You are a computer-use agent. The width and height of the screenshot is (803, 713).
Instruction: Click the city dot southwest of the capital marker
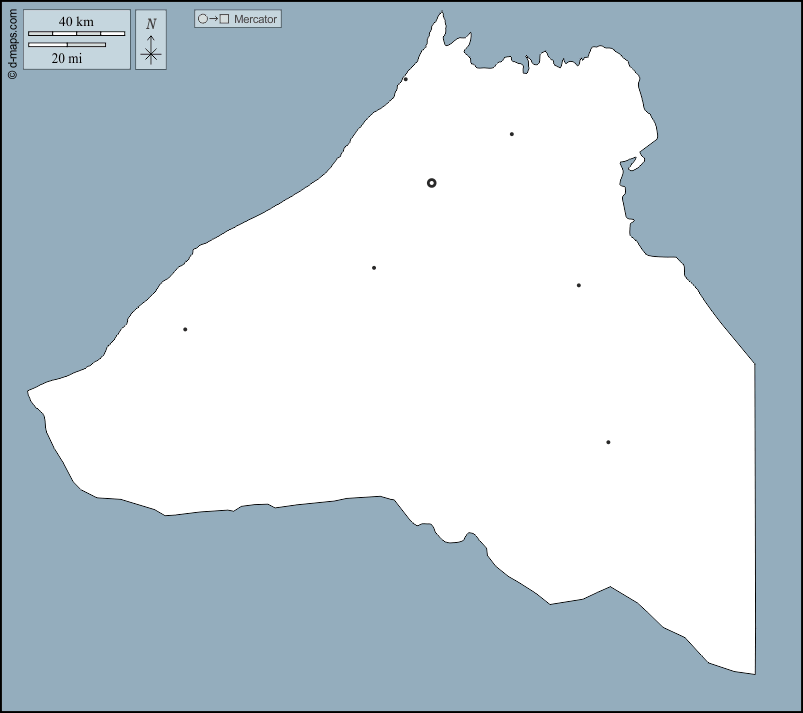(374, 268)
